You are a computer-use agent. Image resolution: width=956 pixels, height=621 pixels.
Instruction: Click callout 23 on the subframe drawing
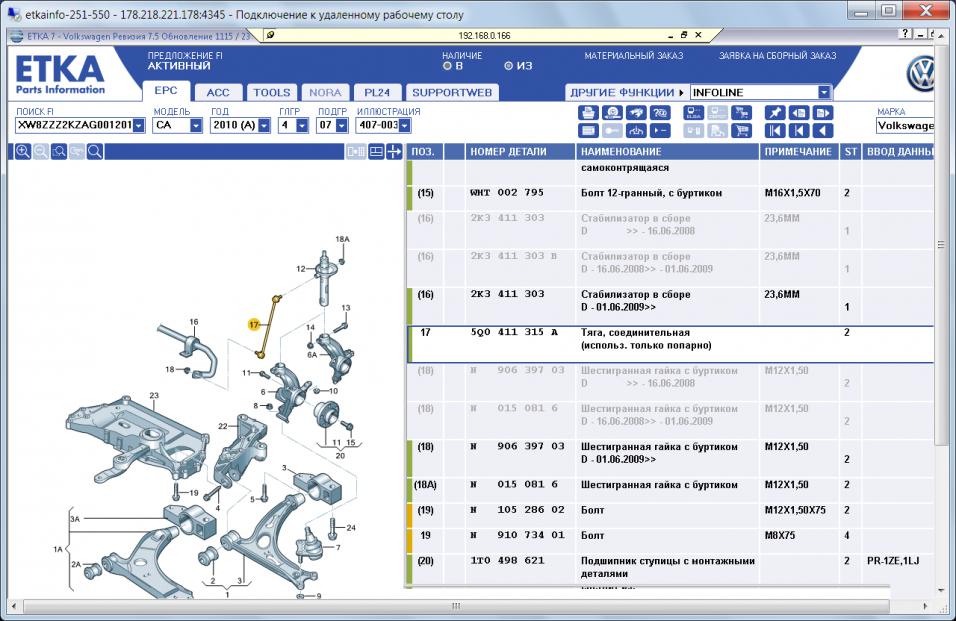[x=154, y=396]
